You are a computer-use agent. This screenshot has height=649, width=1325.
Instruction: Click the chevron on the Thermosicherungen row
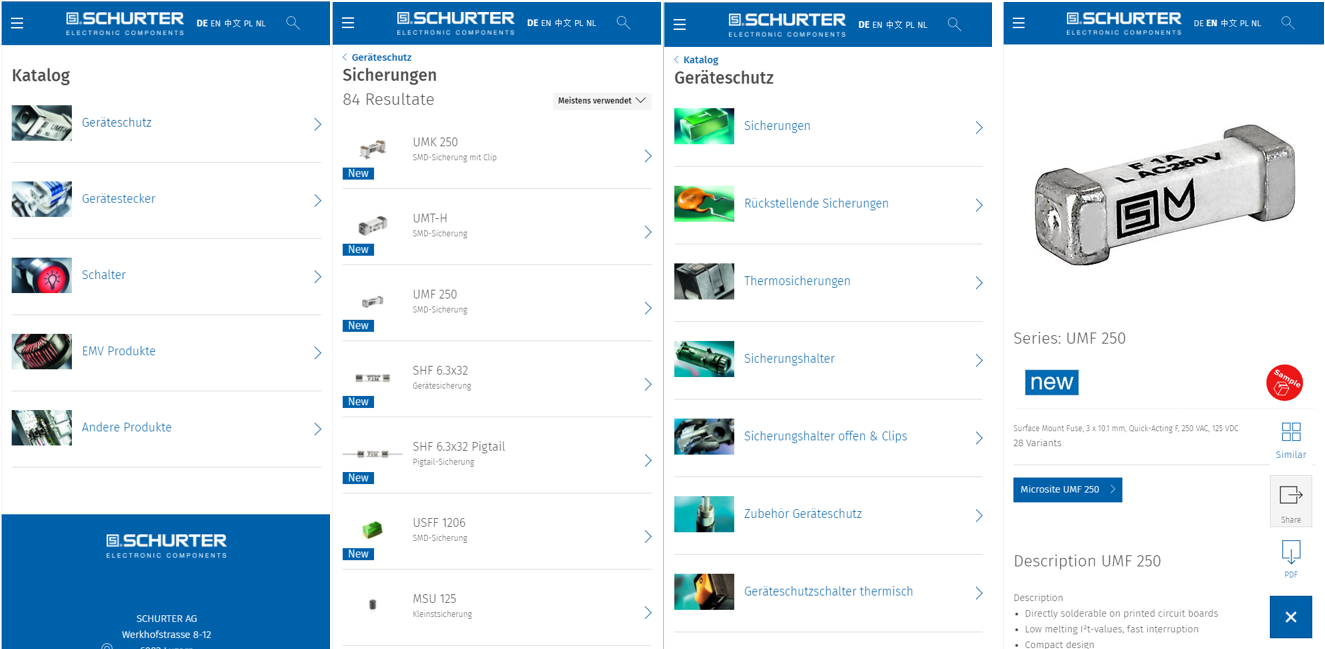pyautogui.click(x=979, y=283)
